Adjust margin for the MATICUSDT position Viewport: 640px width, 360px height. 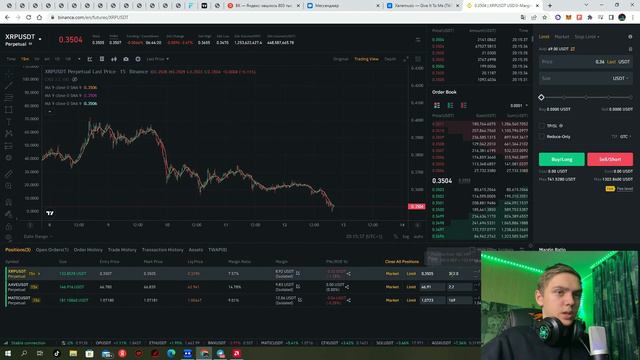coord(300,300)
